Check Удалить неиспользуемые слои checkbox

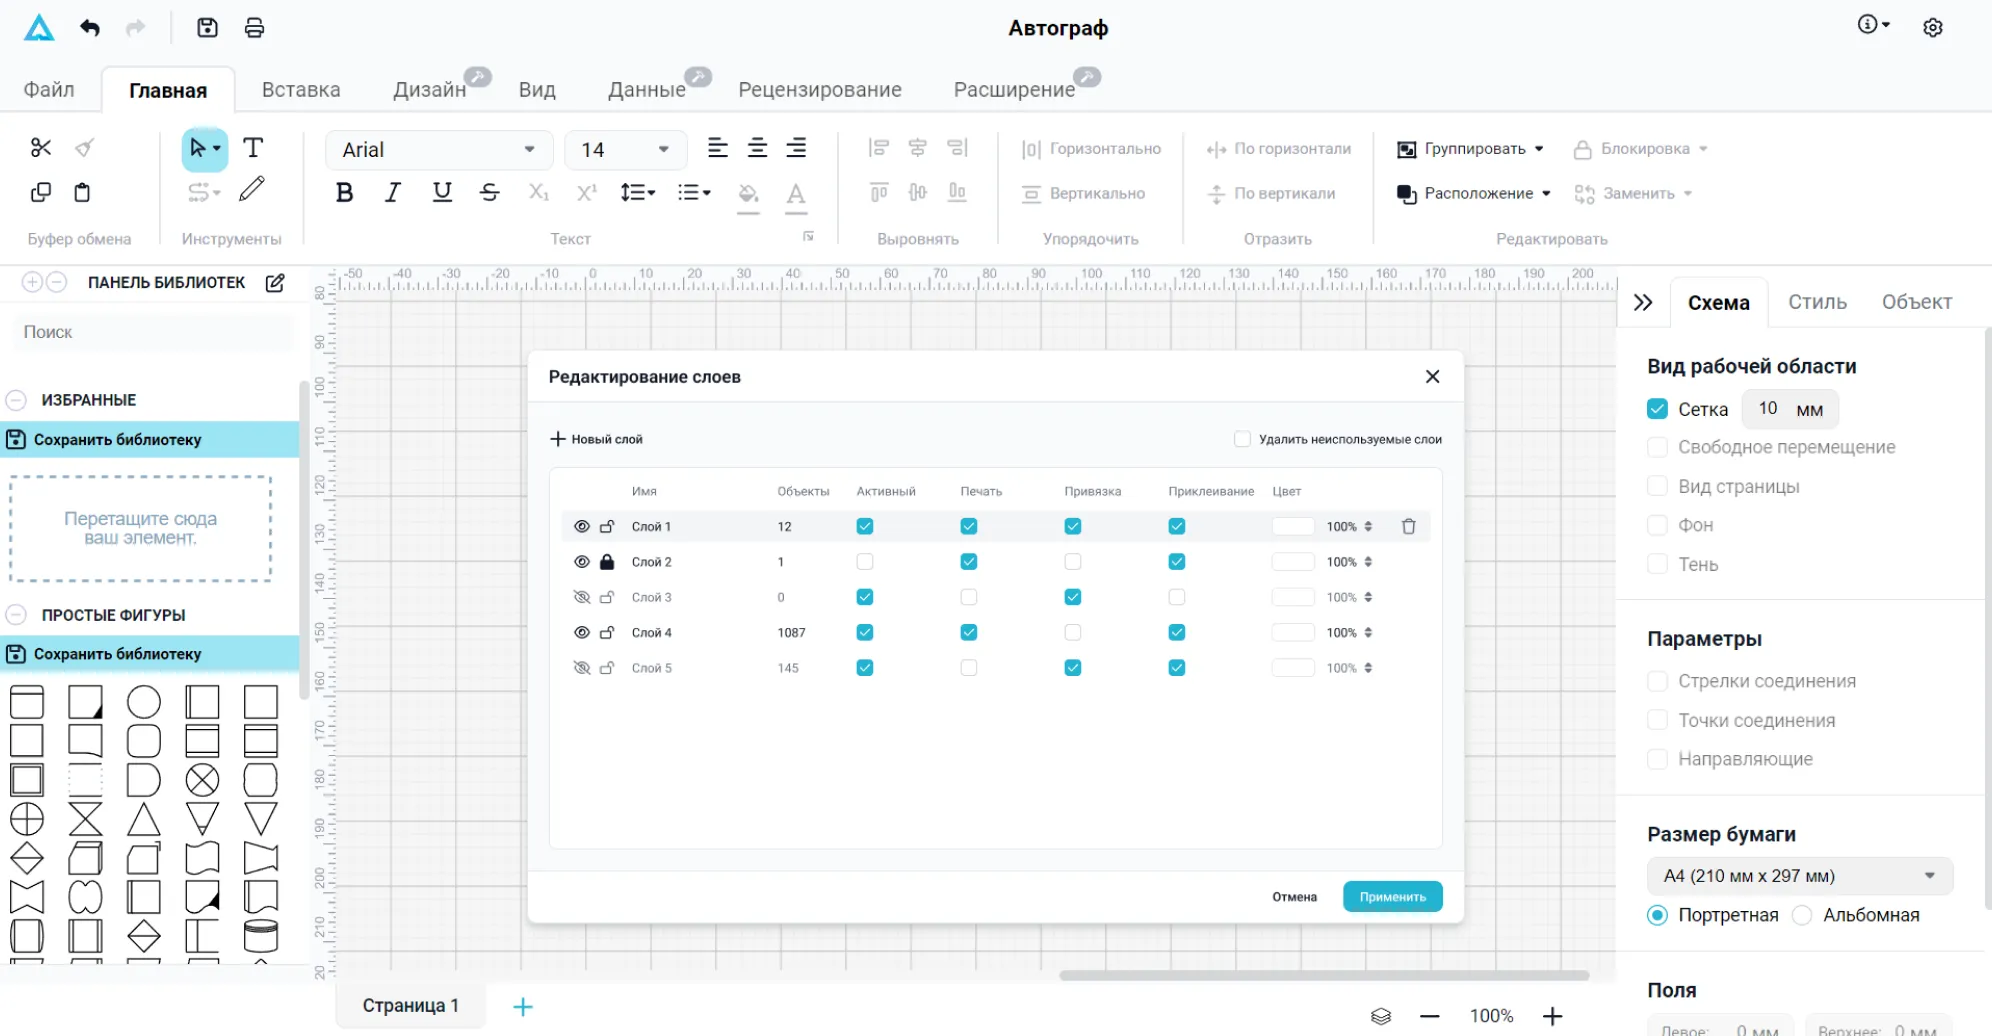pyautogui.click(x=1242, y=439)
